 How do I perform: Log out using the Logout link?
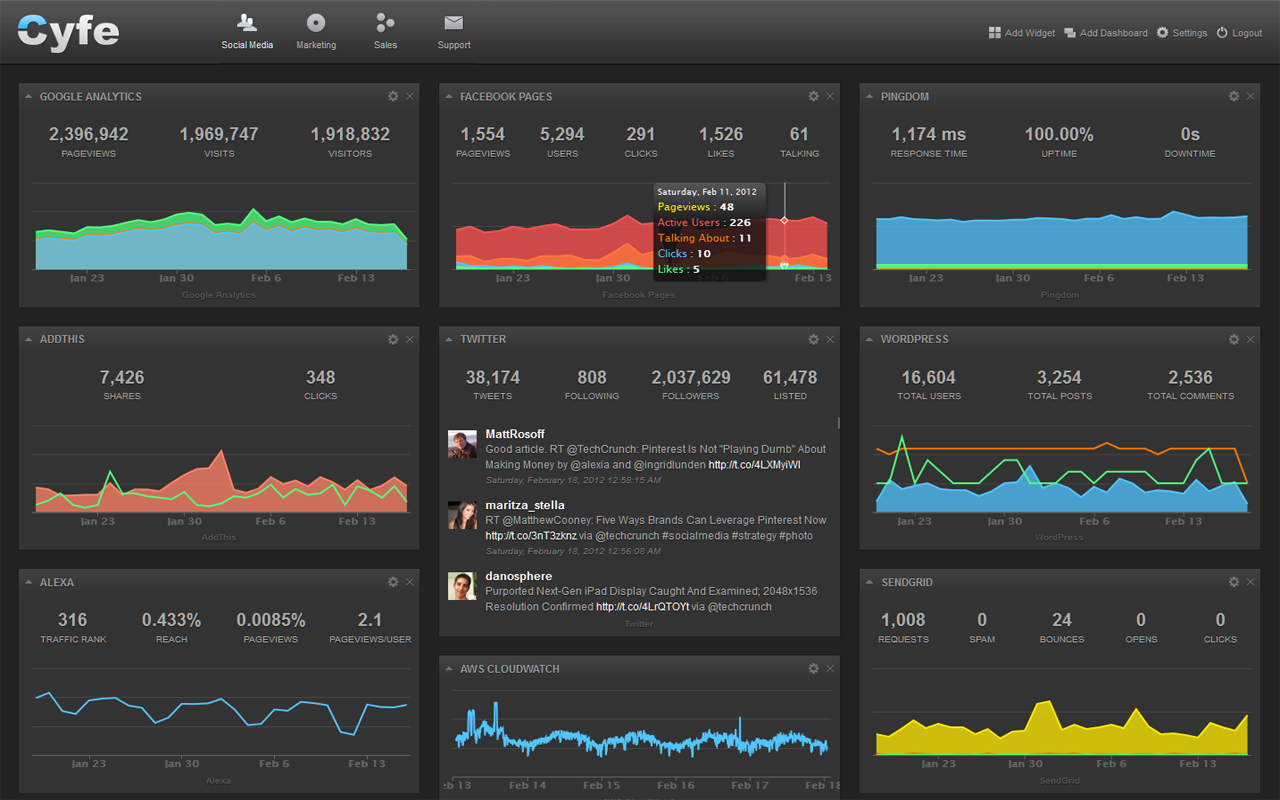[x=1239, y=33]
